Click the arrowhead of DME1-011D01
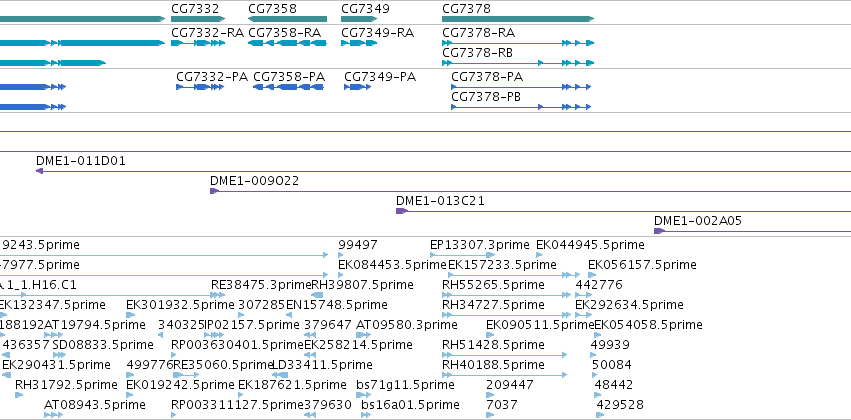The image size is (851, 420). [39, 171]
